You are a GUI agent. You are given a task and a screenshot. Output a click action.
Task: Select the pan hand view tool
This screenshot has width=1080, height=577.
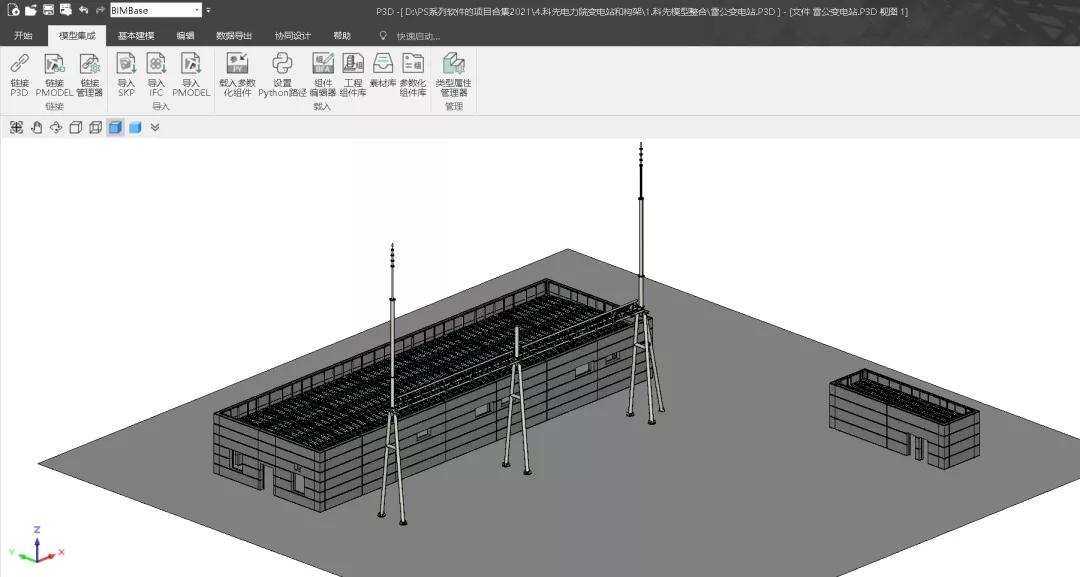[36, 127]
